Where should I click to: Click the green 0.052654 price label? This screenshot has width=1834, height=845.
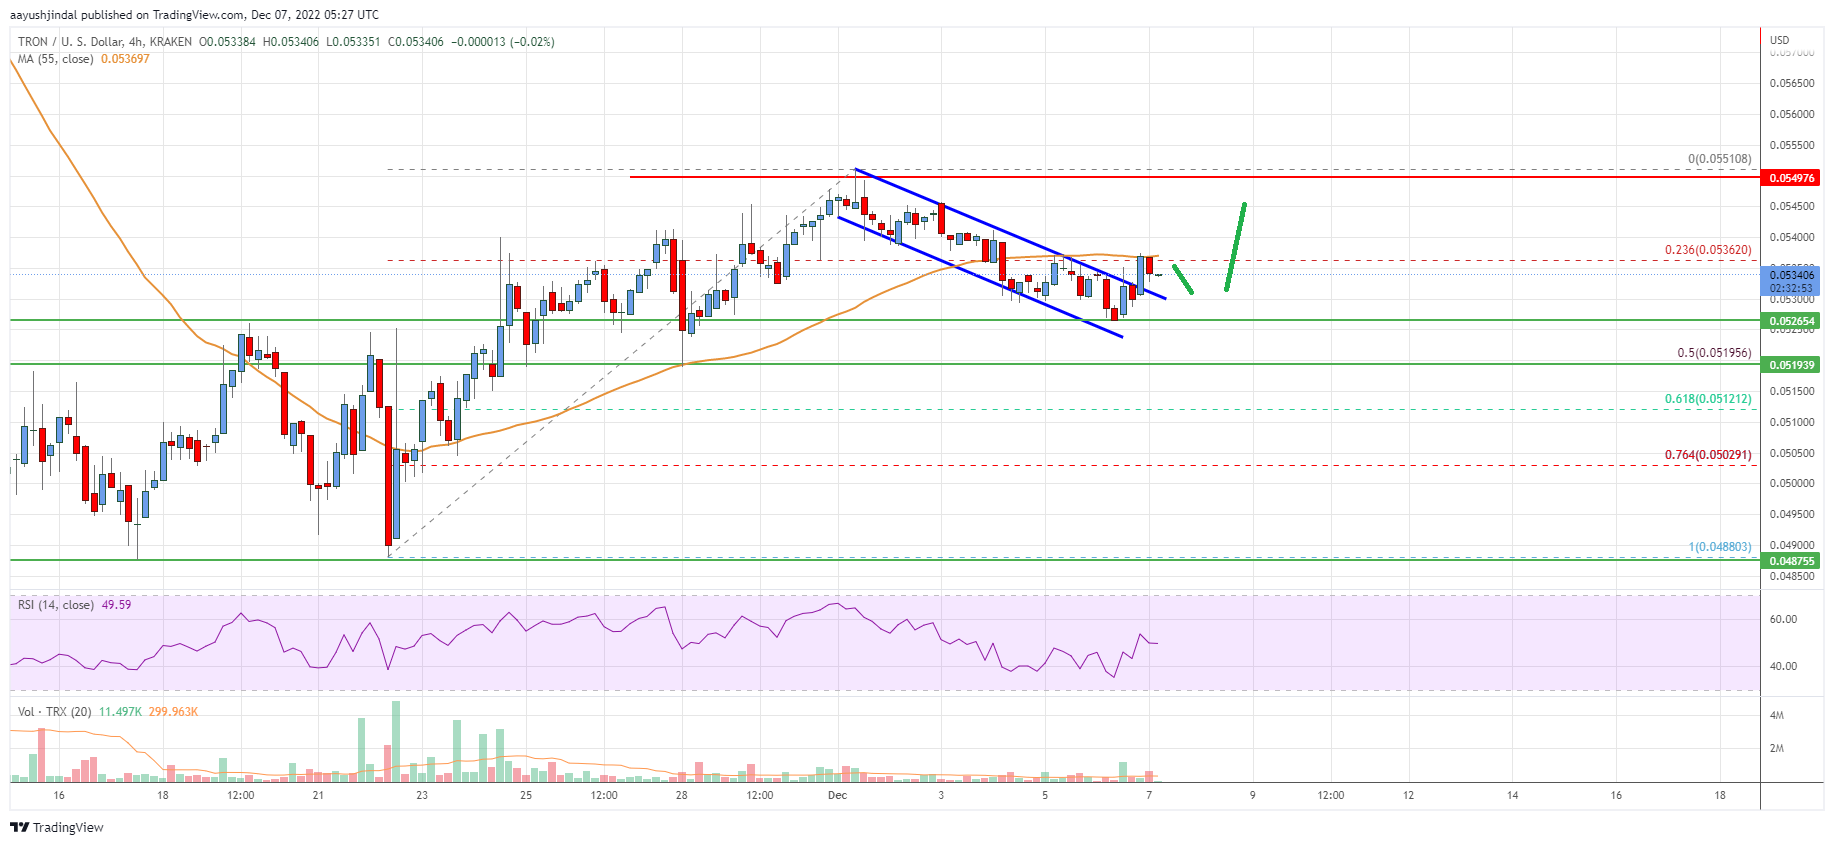pos(1792,321)
